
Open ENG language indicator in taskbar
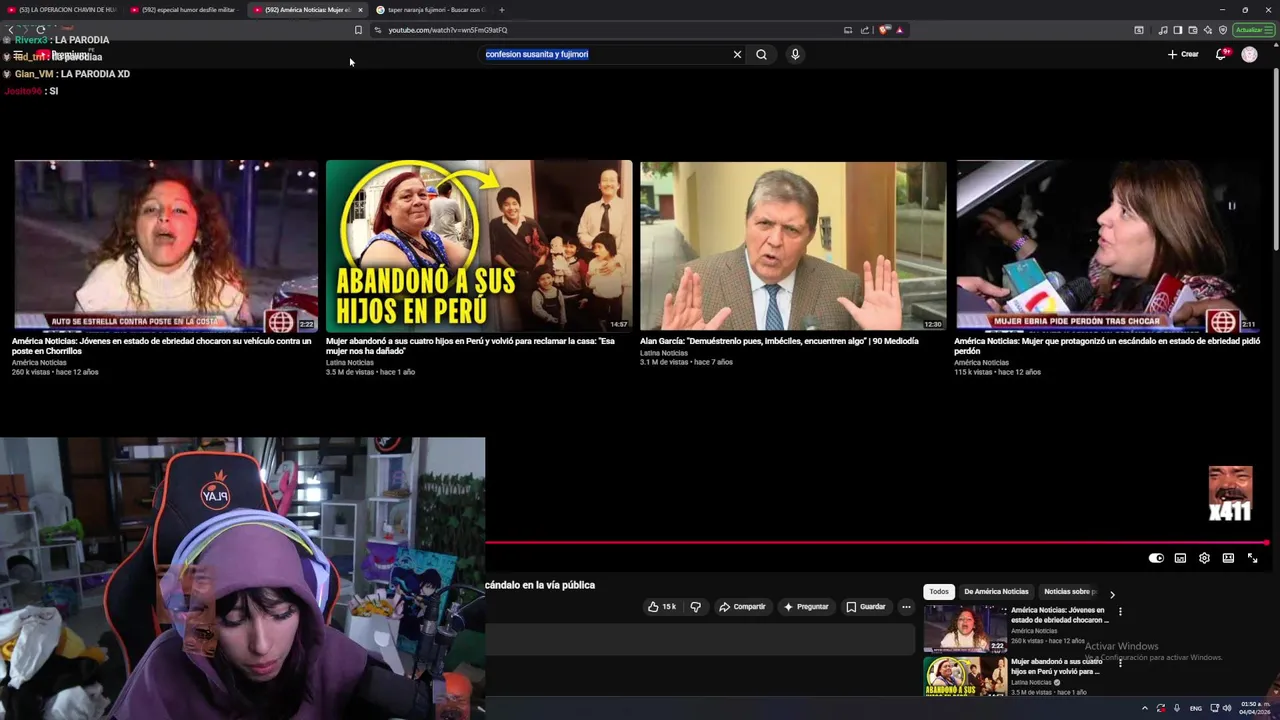[1196, 708]
